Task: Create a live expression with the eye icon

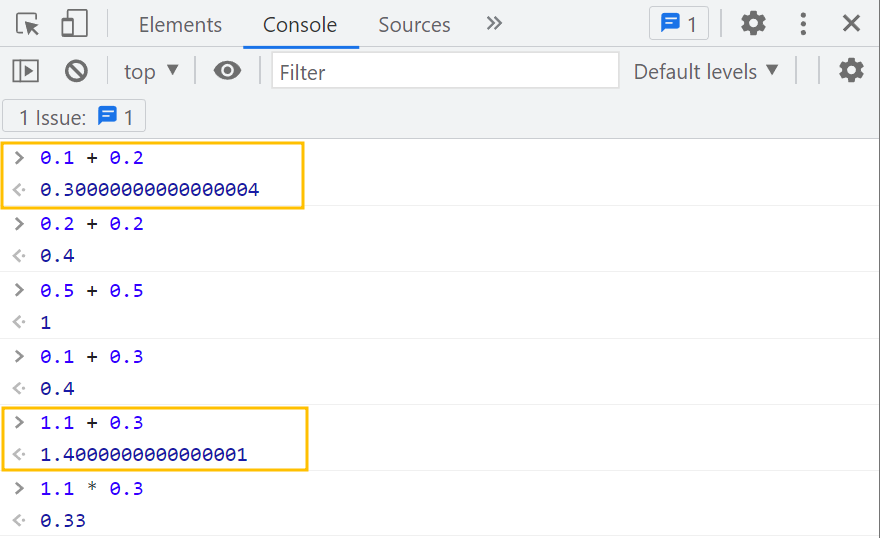Action: point(227,71)
